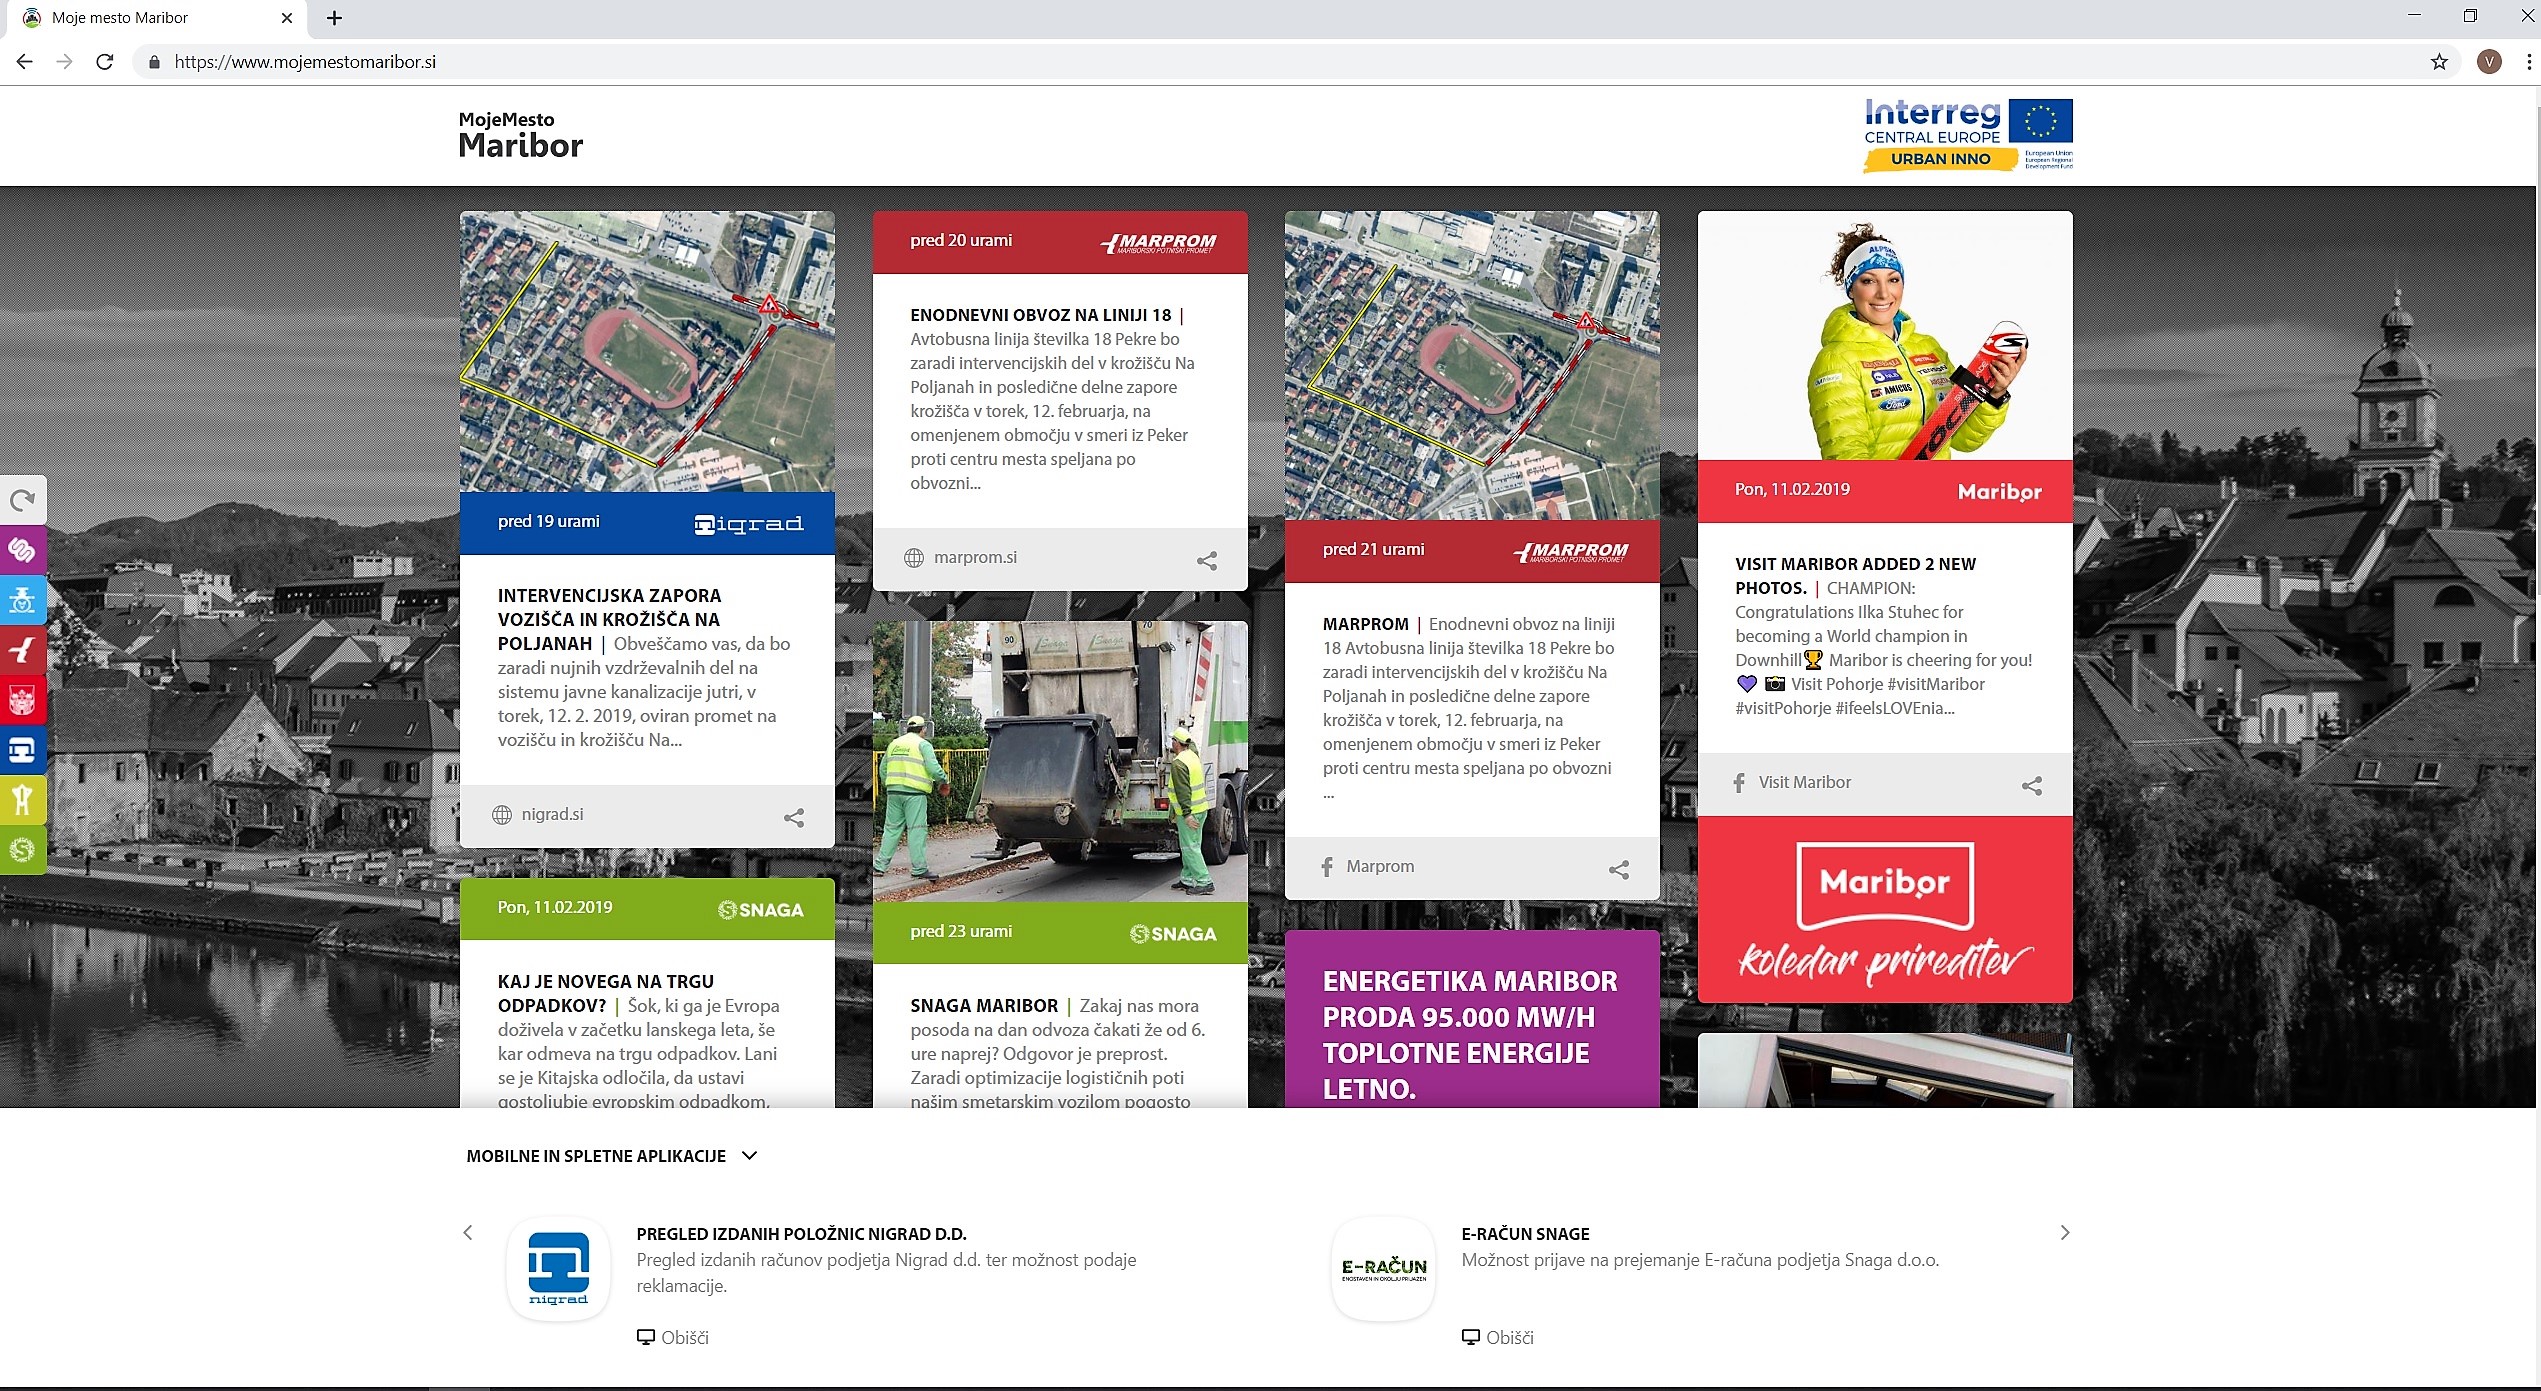The height and width of the screenshot is (1391, 2541).
Task: Open the skier Ilka Štuhec photo
Action: 1885,336
